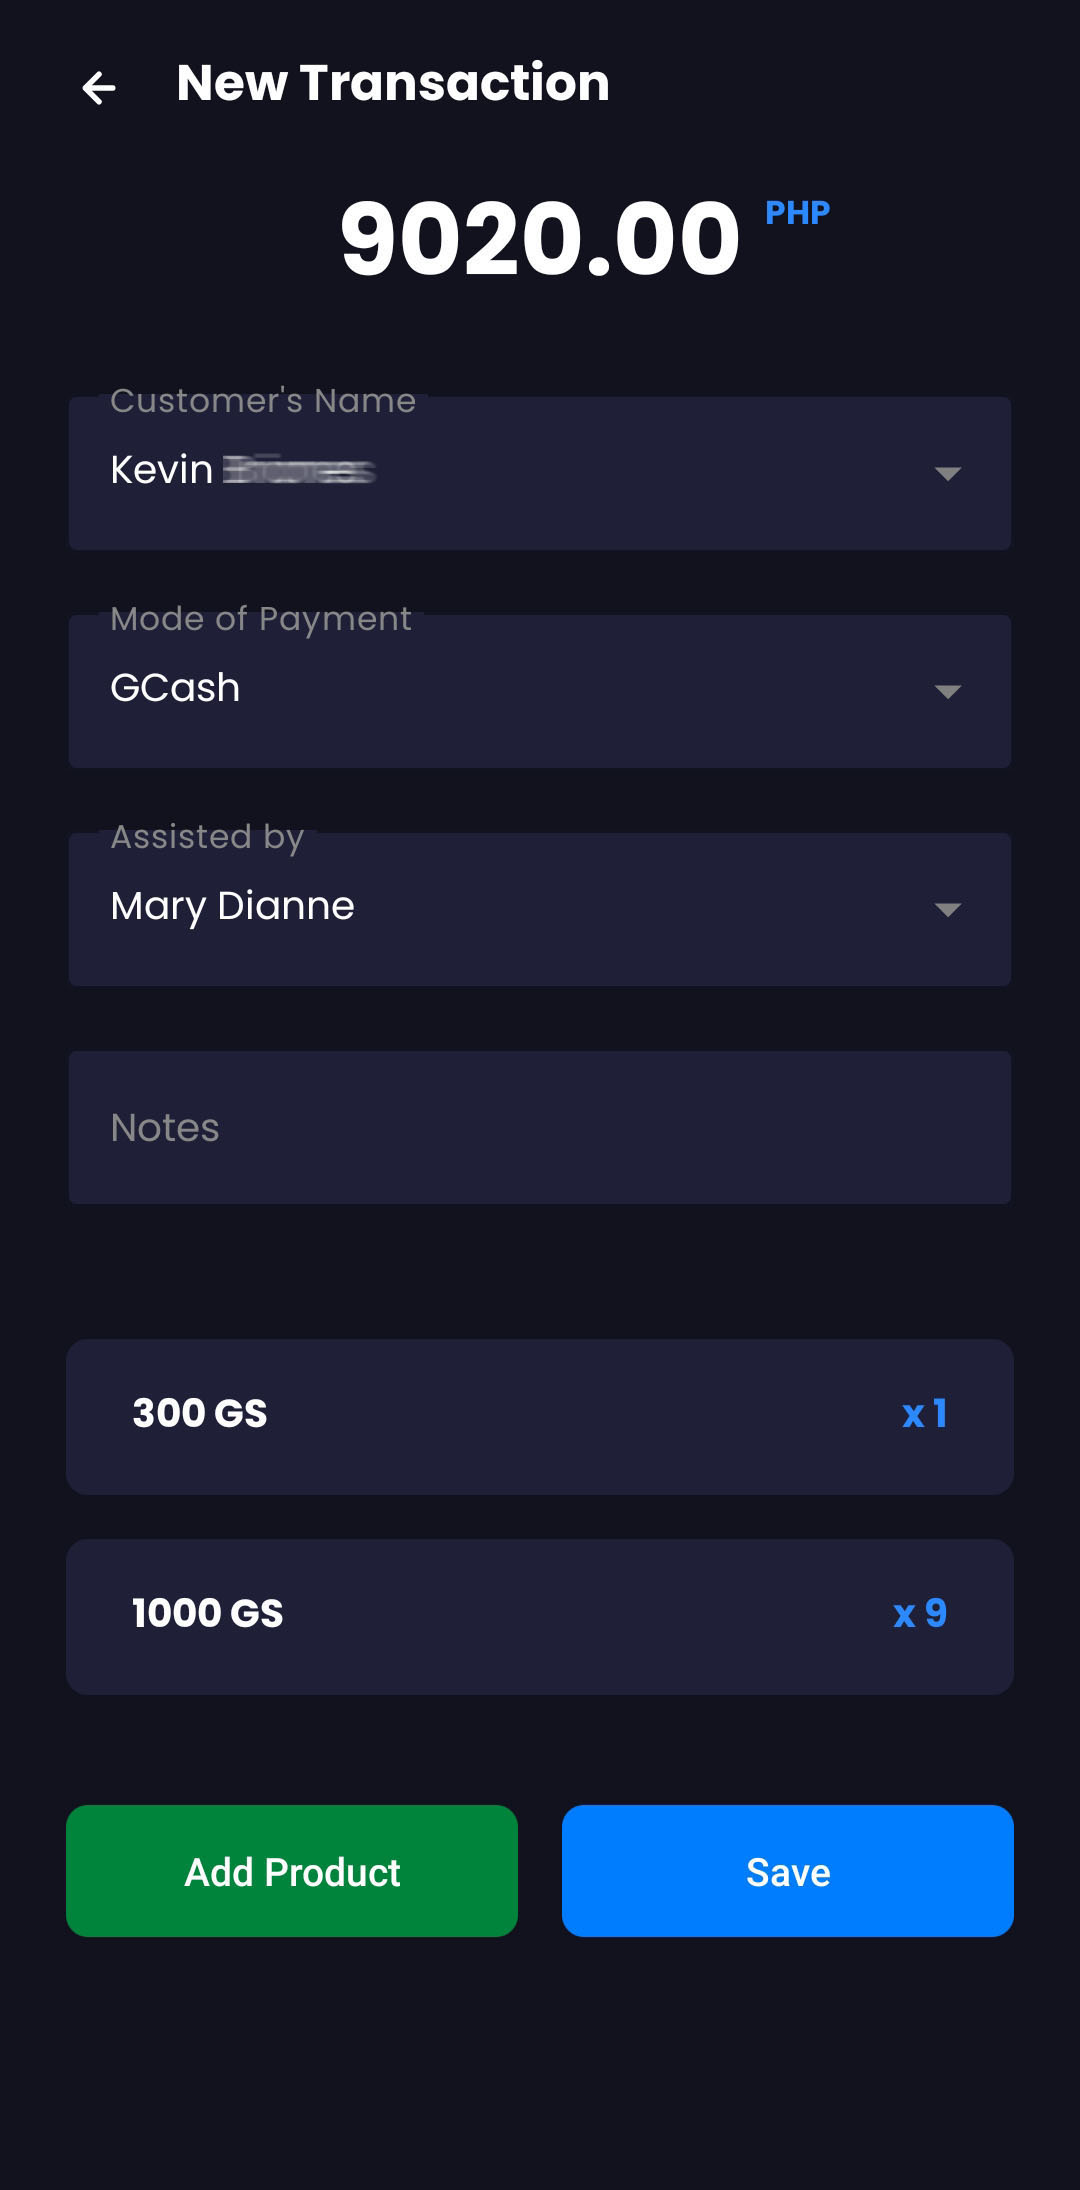Click the GCash payment value
The height and width of the screenshot is (2190, 1080).
pyautogui.click(x=175, y=688)
